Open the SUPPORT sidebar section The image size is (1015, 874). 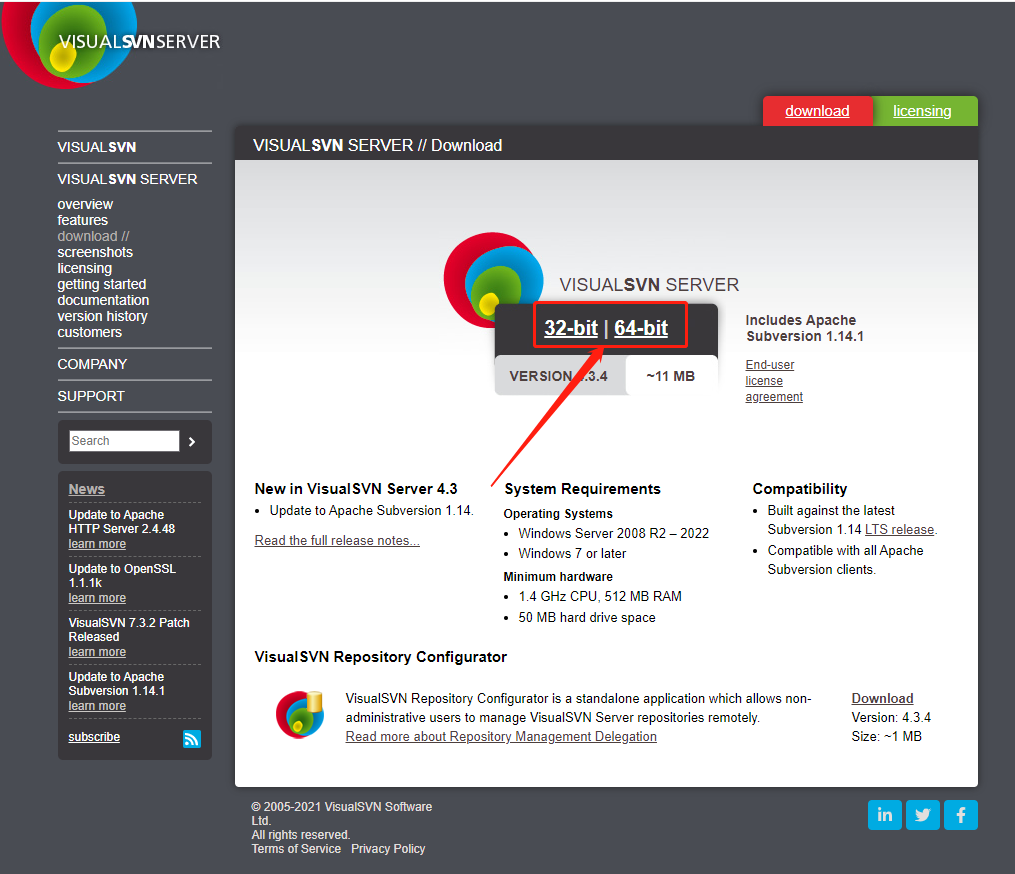click(91, 396)
